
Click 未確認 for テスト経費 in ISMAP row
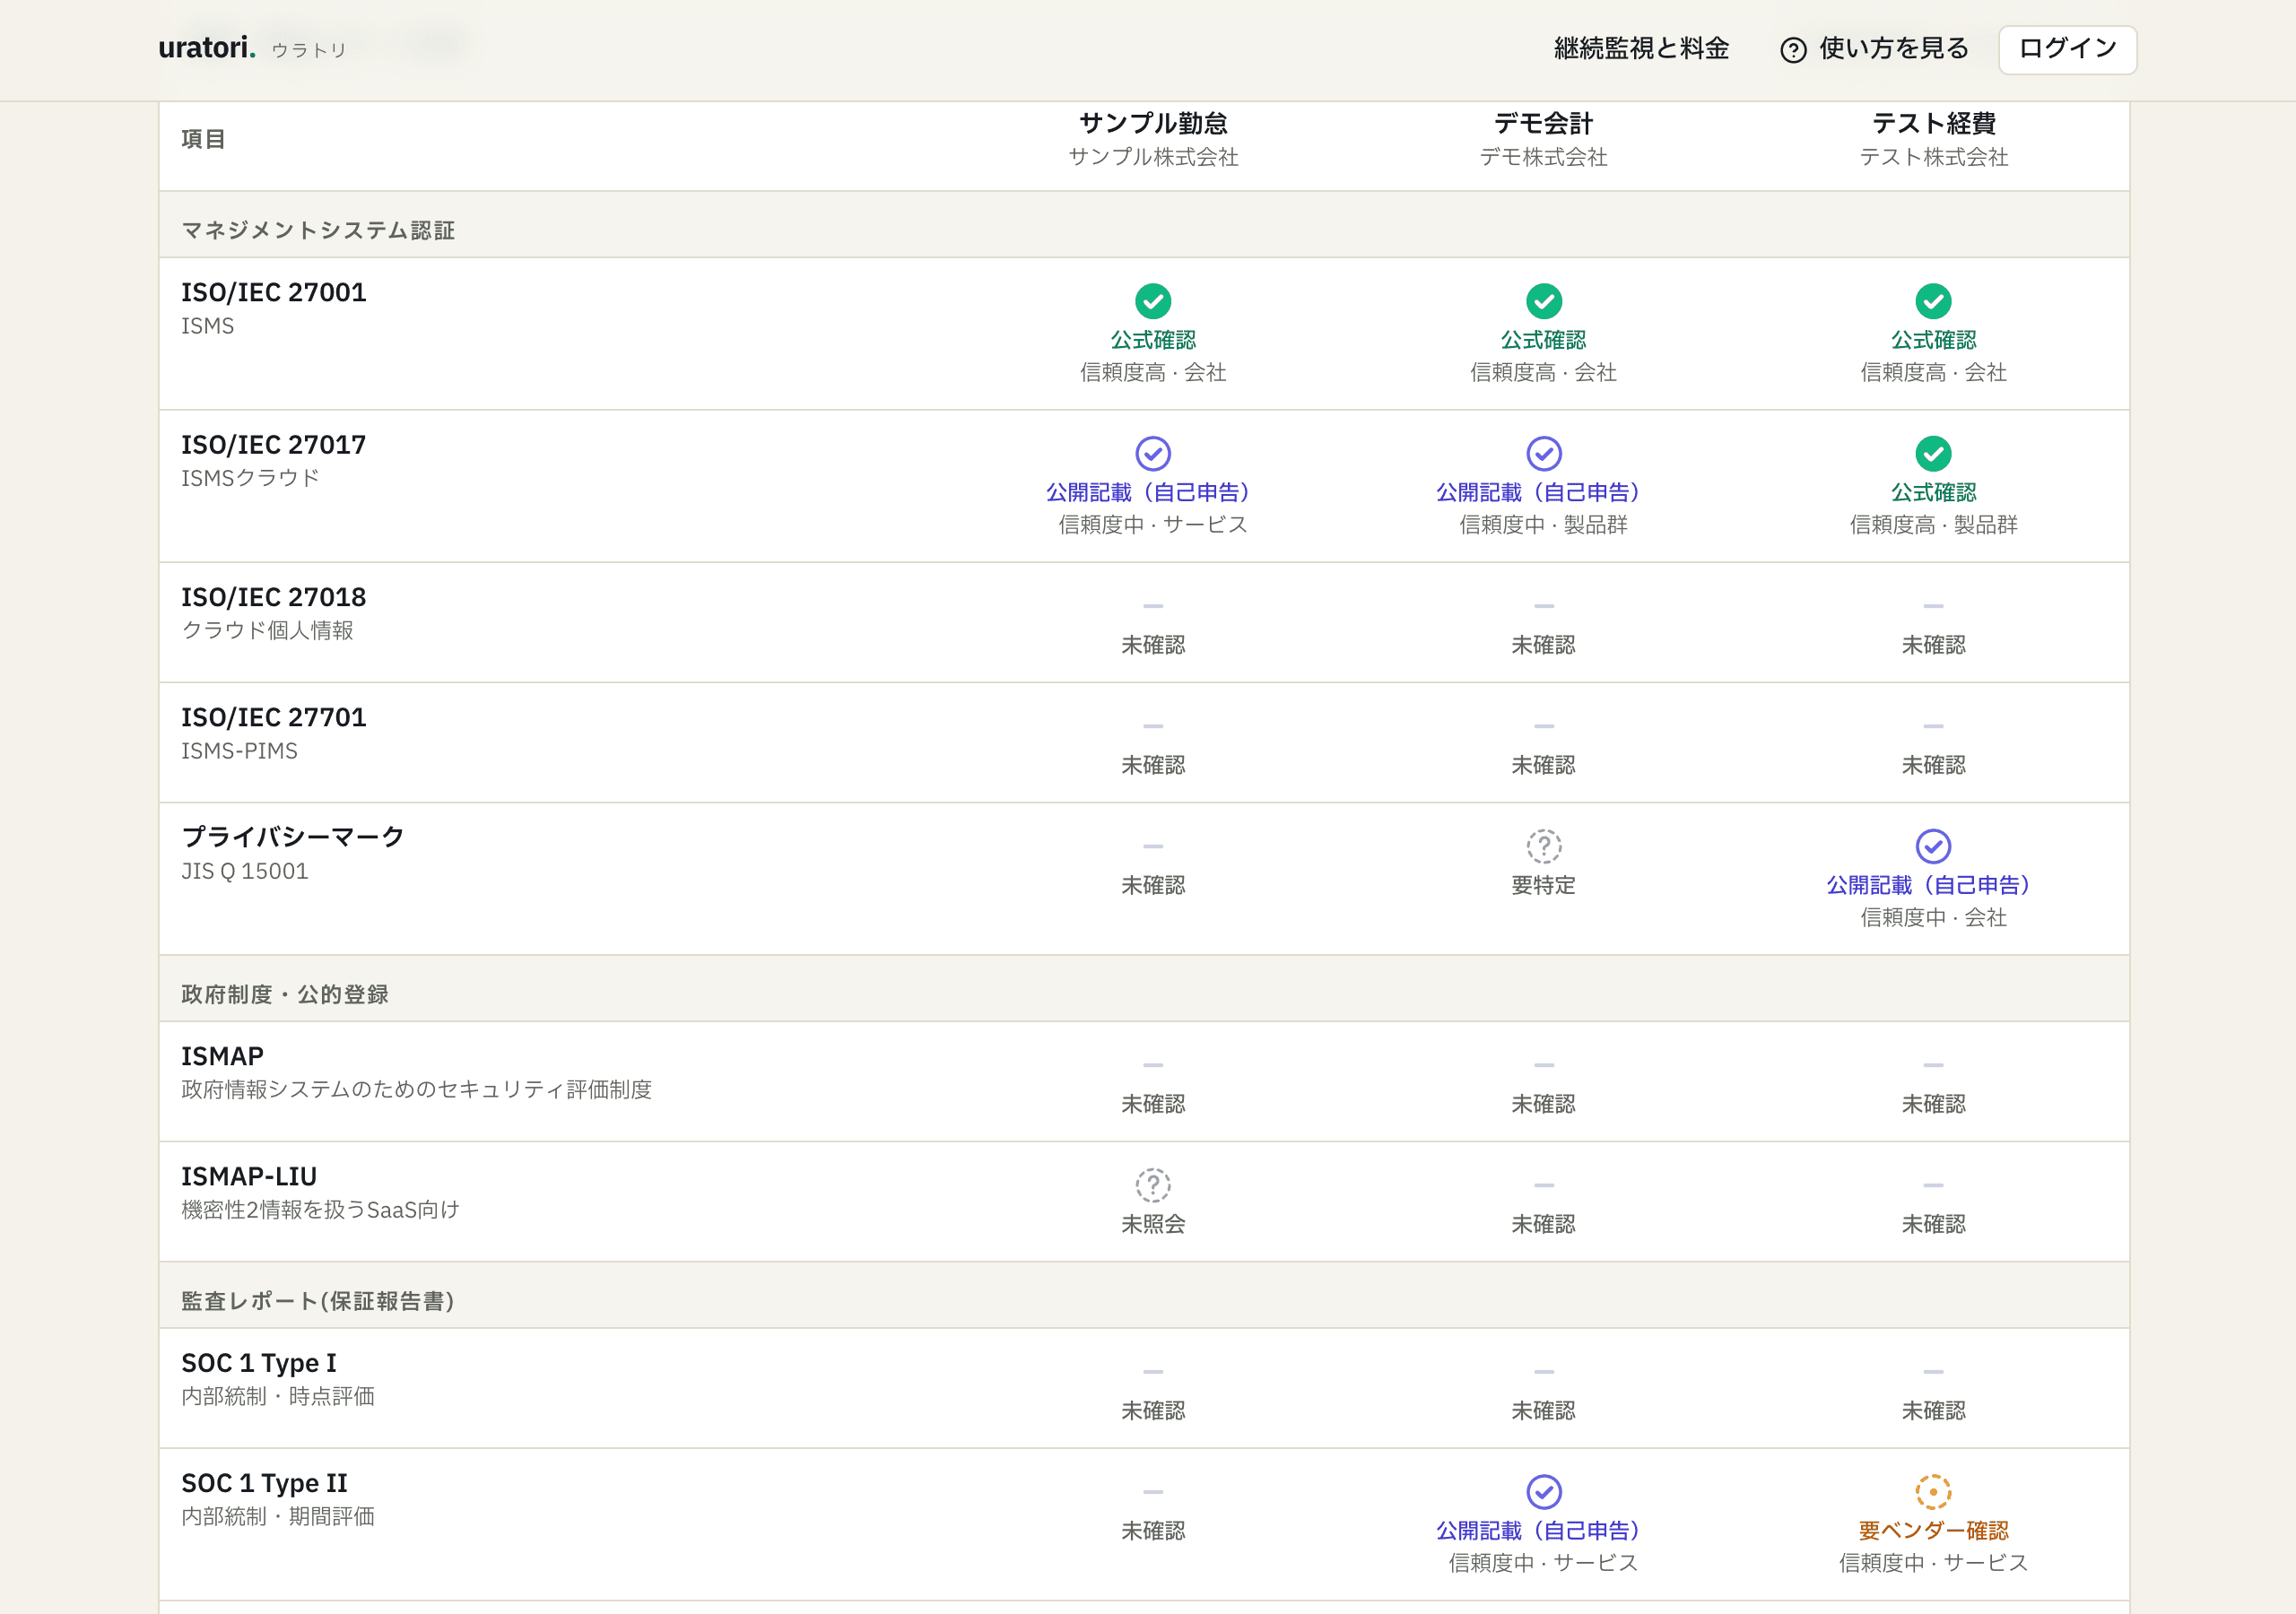1933,1104
